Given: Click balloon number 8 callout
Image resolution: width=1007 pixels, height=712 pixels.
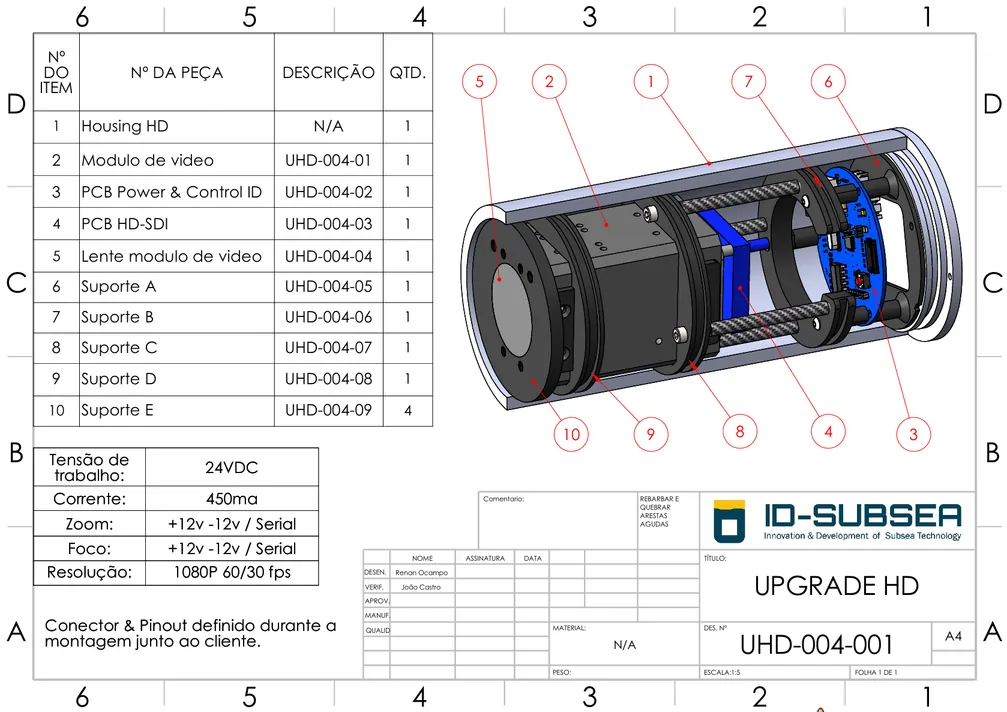Looking at the screenshot, I should [x=739, y=431].
